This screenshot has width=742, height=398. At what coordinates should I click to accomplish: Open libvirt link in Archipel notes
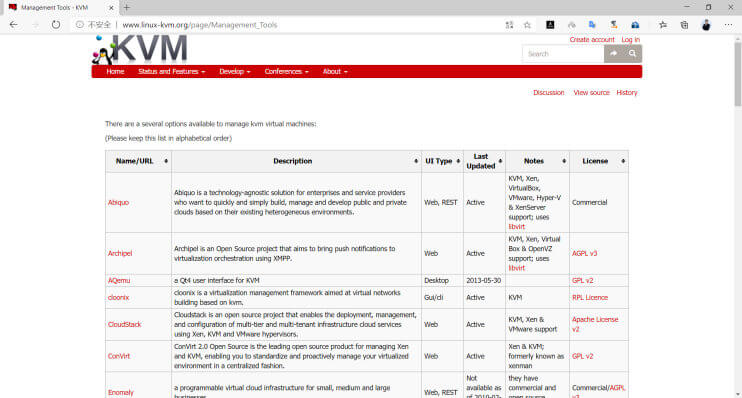click(516, 268)
